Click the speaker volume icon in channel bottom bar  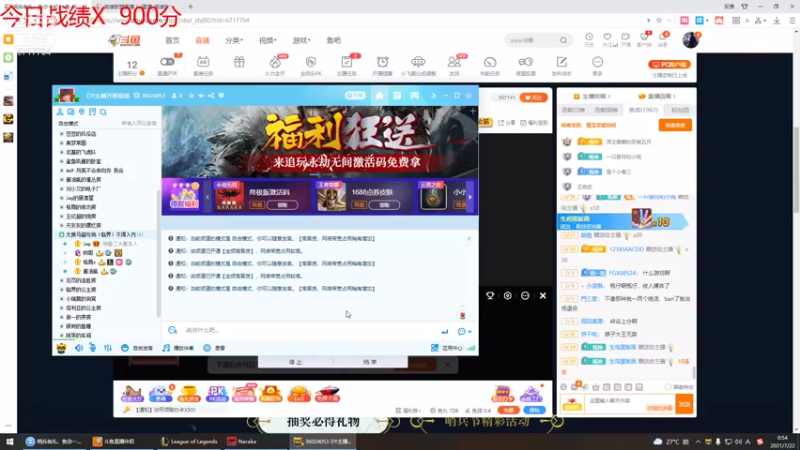pyautogui.click(x=78, y=348)
